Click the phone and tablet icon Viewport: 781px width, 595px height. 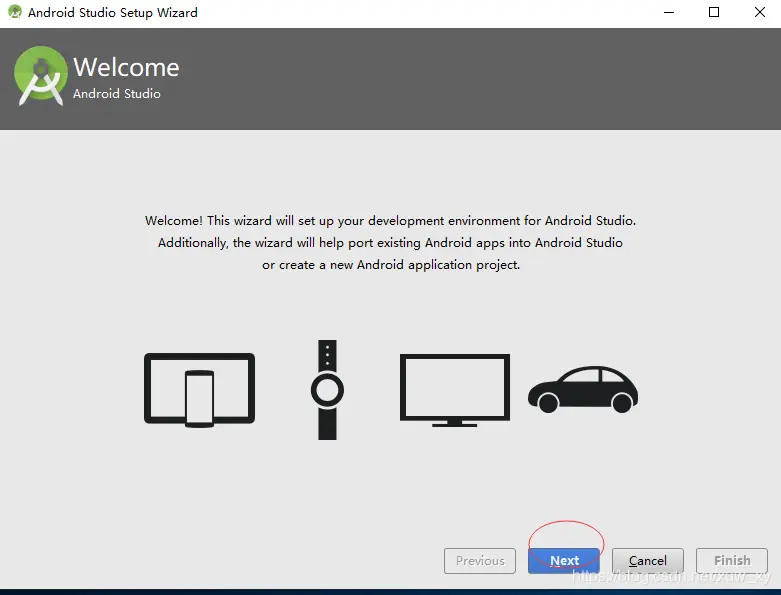[x=199, y=390]
